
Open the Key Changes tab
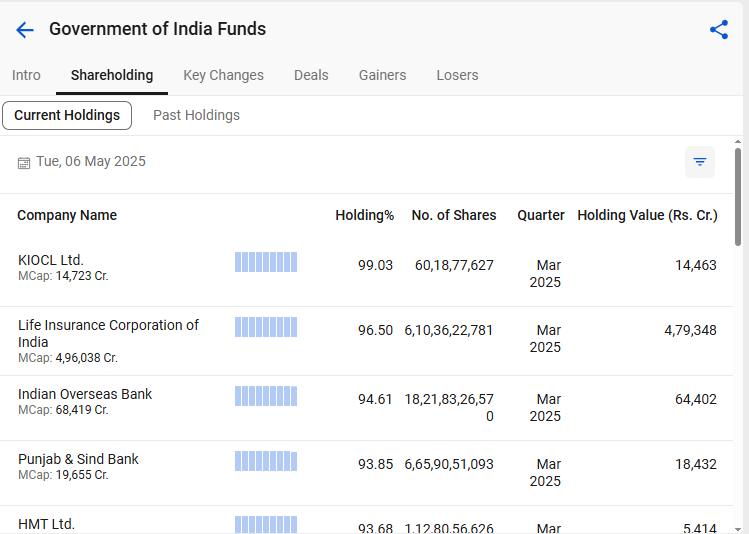click(x=224, y=75)
